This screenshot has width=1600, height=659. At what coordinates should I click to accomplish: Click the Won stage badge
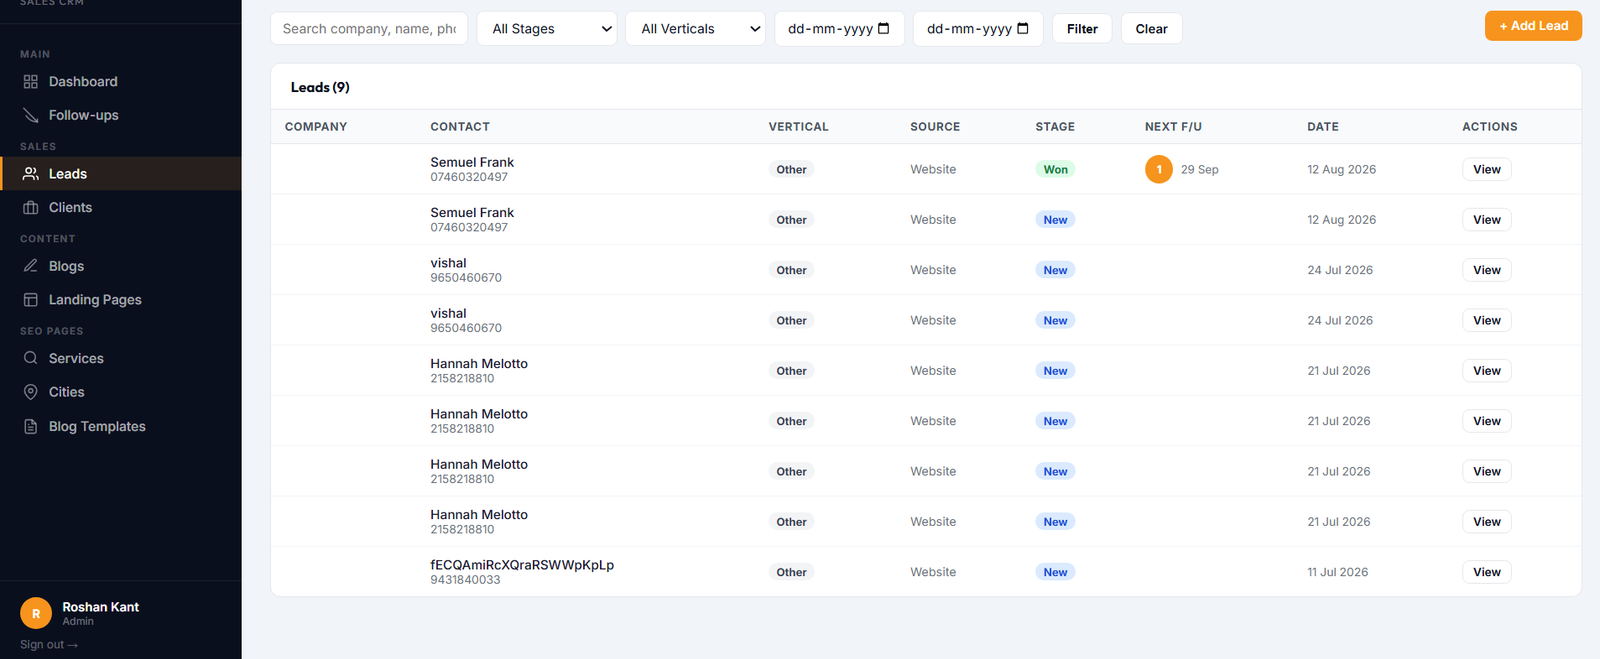tap(1055, 169)
